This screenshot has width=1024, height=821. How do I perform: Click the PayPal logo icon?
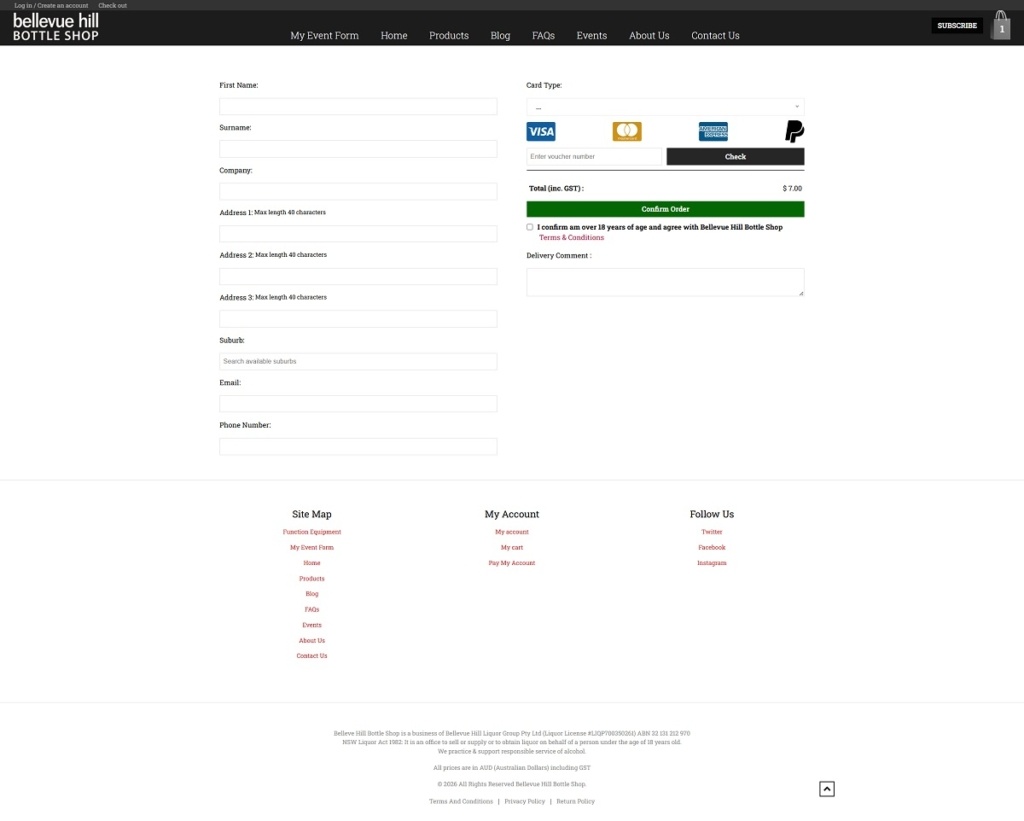794,132
